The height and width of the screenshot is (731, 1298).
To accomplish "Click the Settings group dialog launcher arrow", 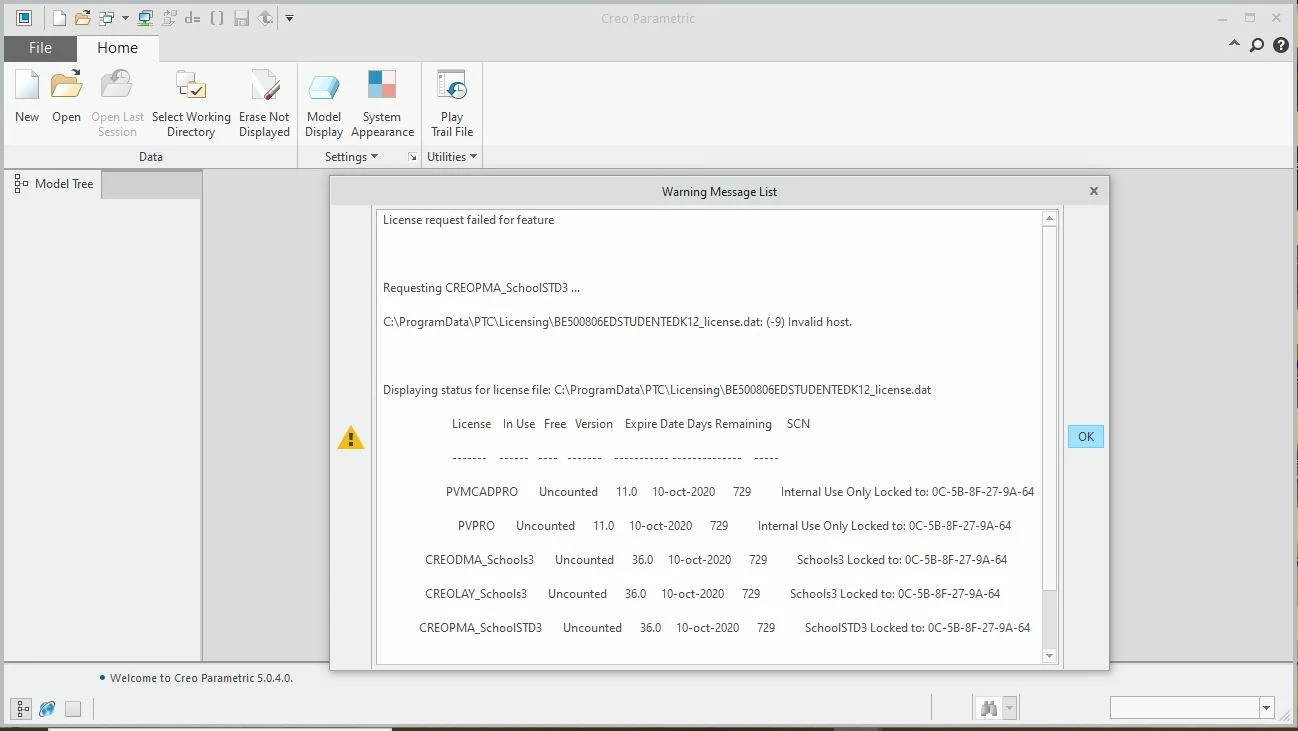I will 412,157.
